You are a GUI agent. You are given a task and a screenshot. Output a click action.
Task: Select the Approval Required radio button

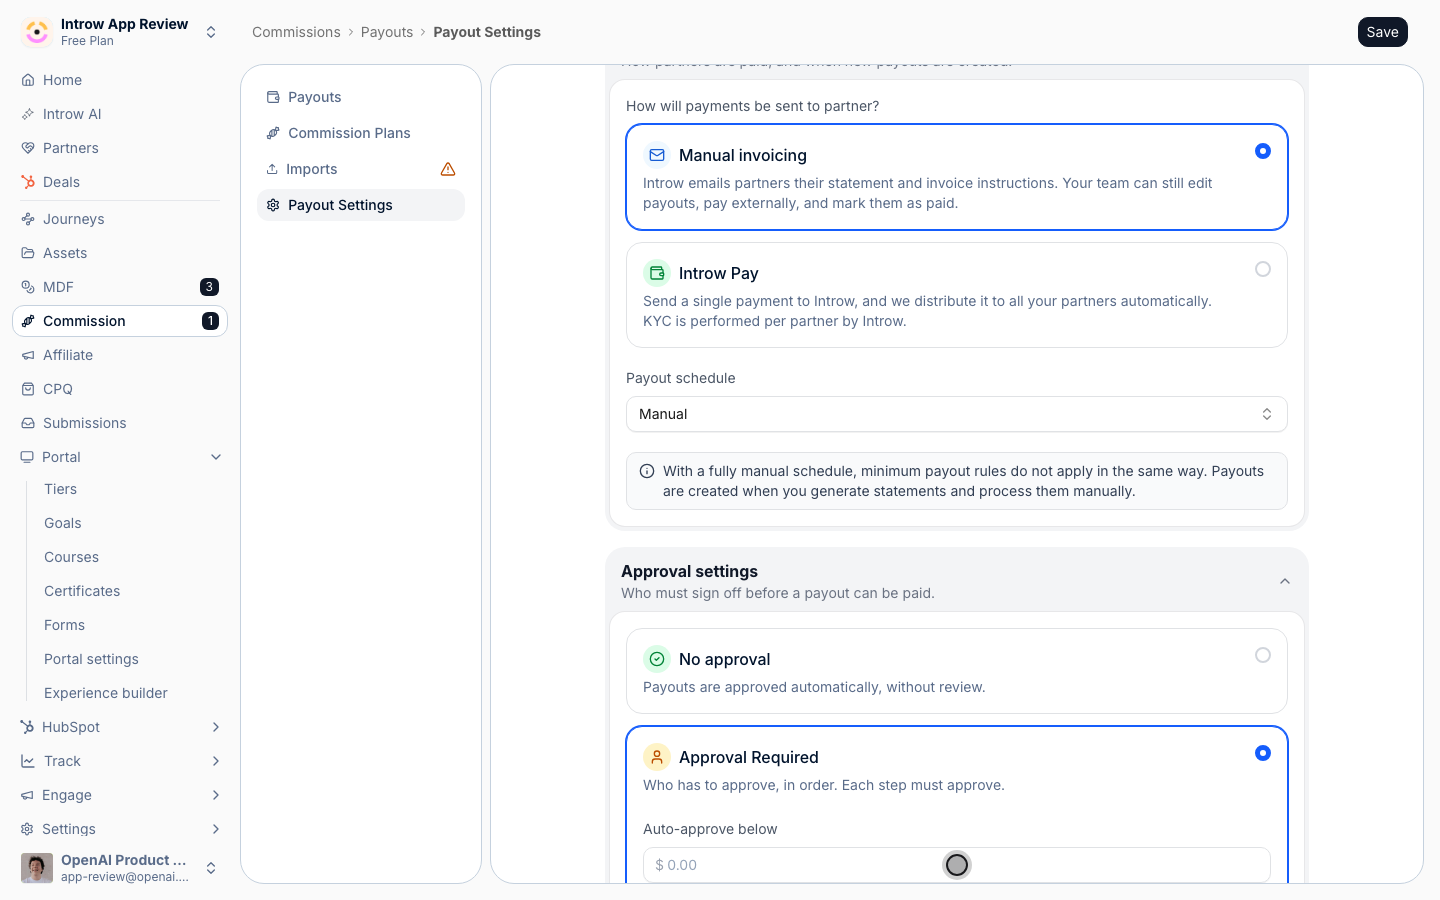coord(1263,753)
